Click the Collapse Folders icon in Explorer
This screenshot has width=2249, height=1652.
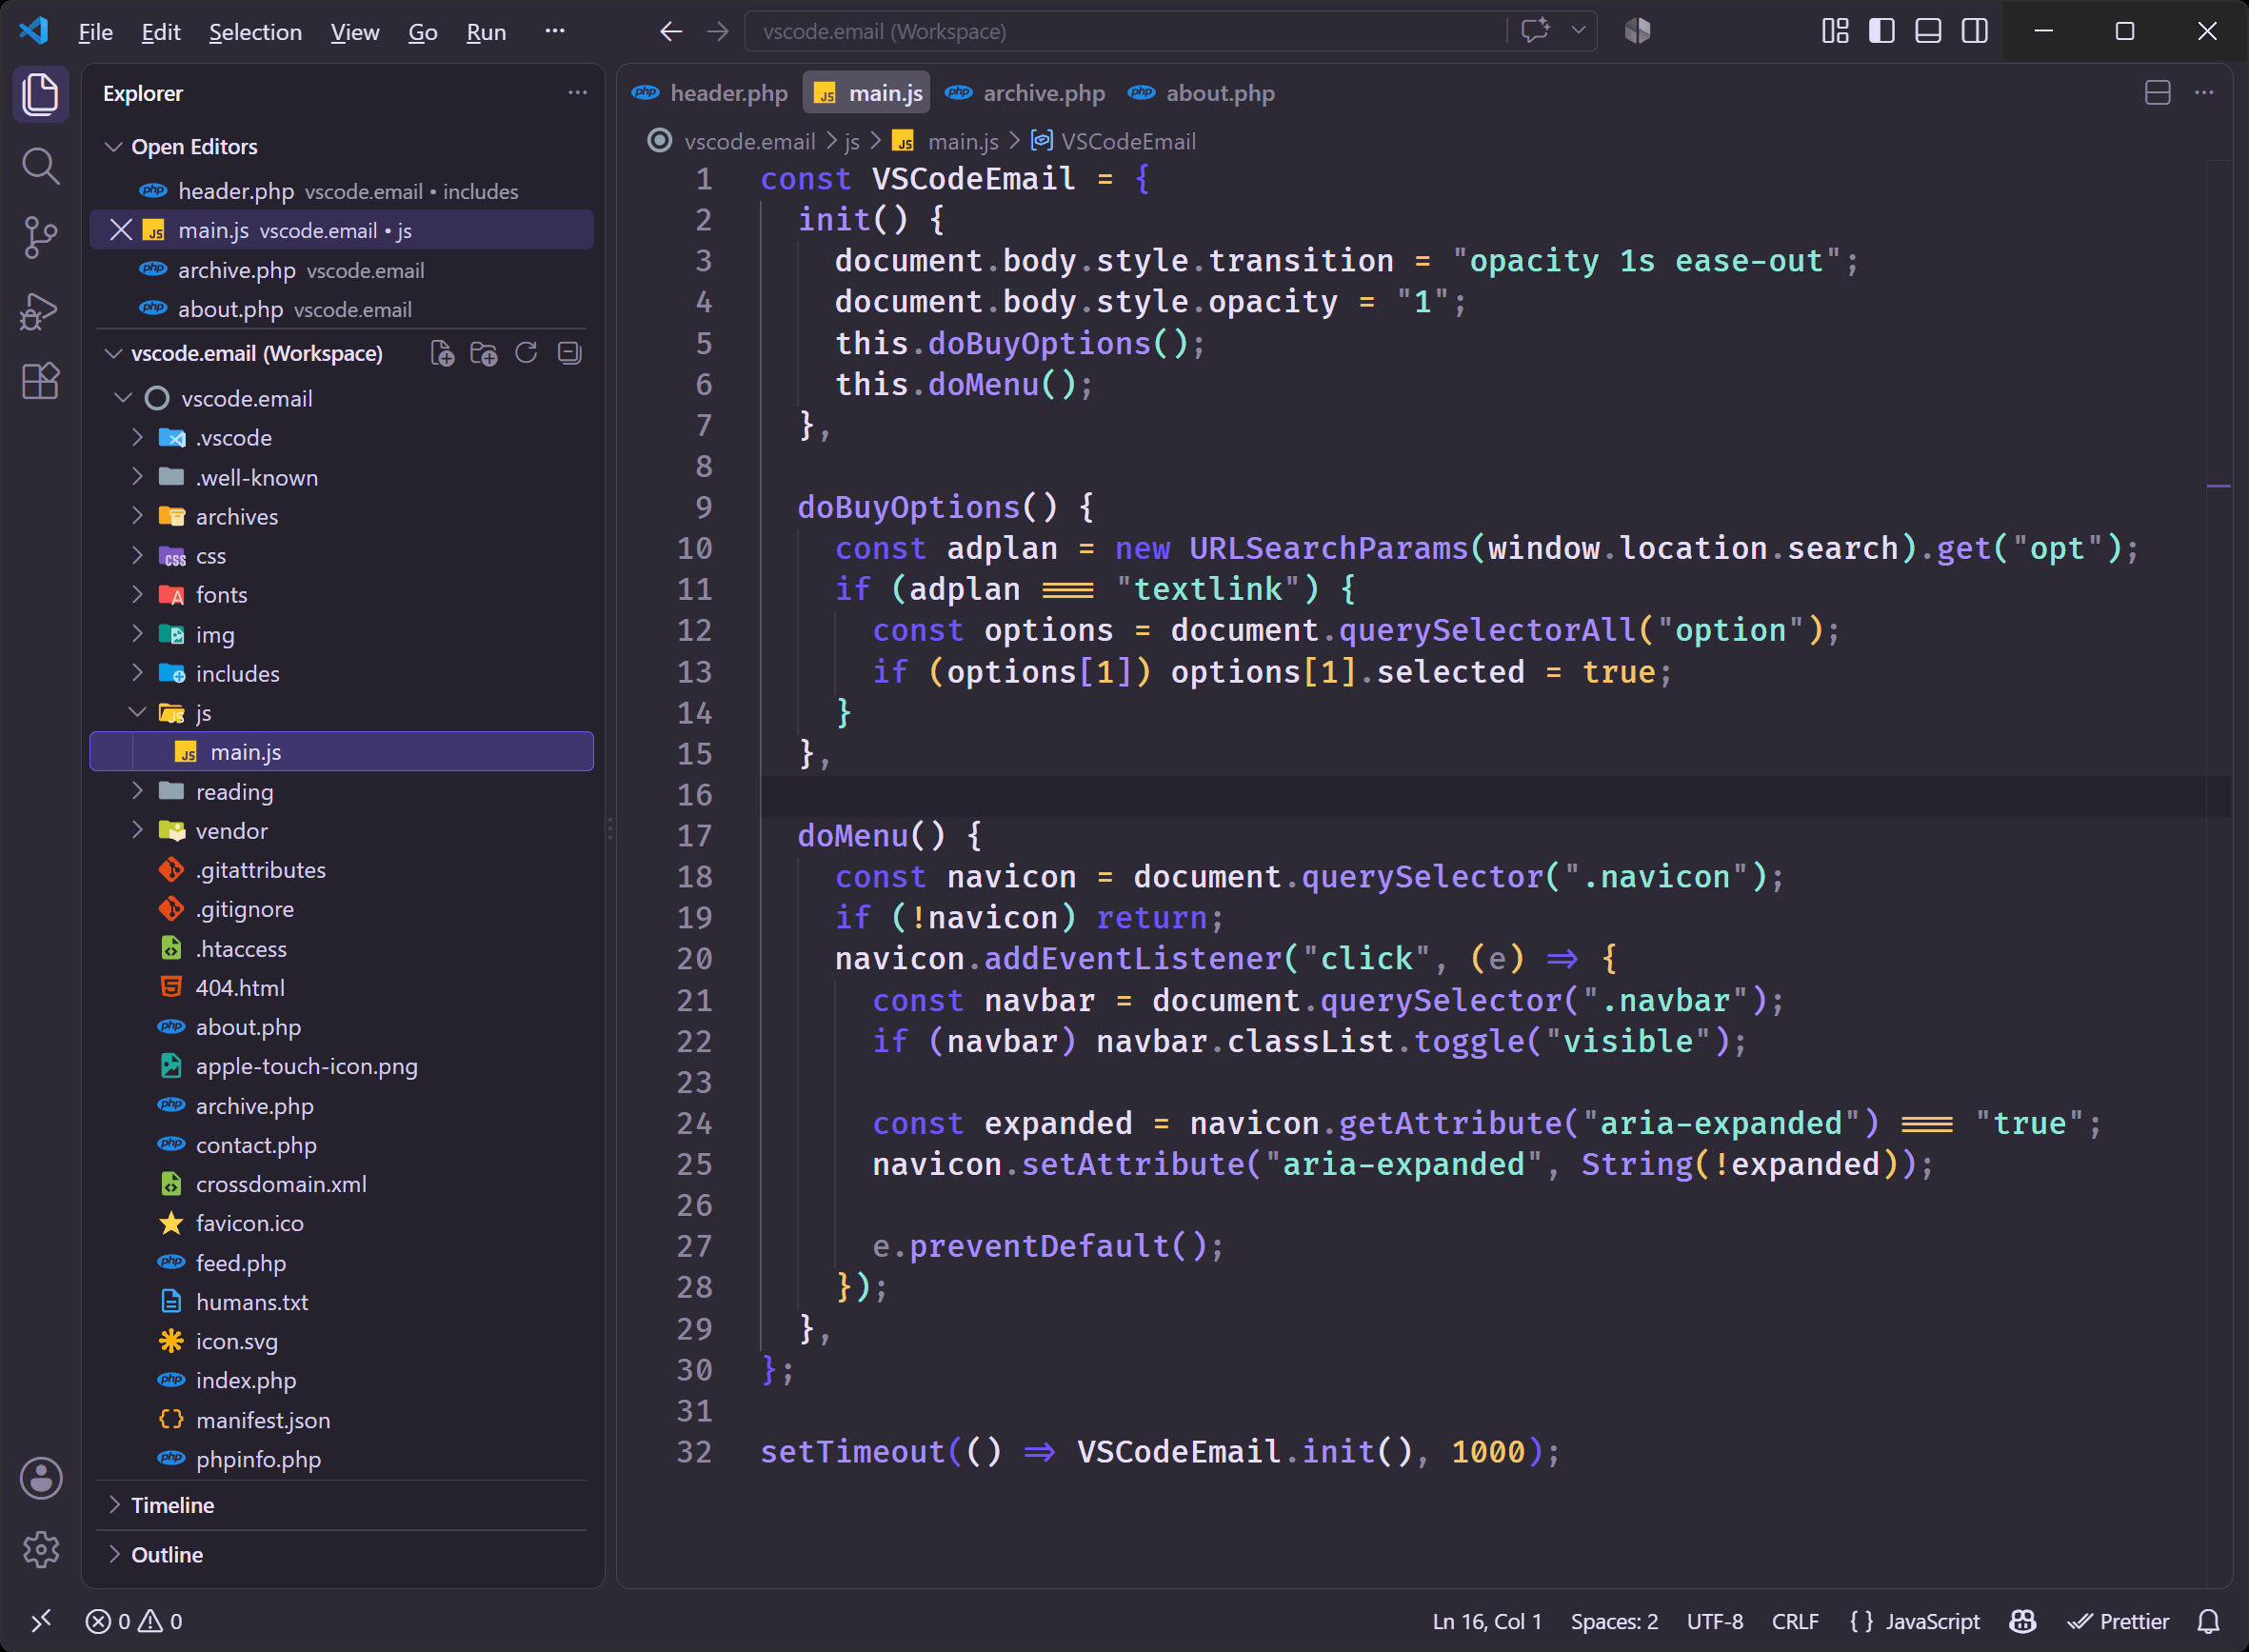pyautogui.click(x=569, y=353)
